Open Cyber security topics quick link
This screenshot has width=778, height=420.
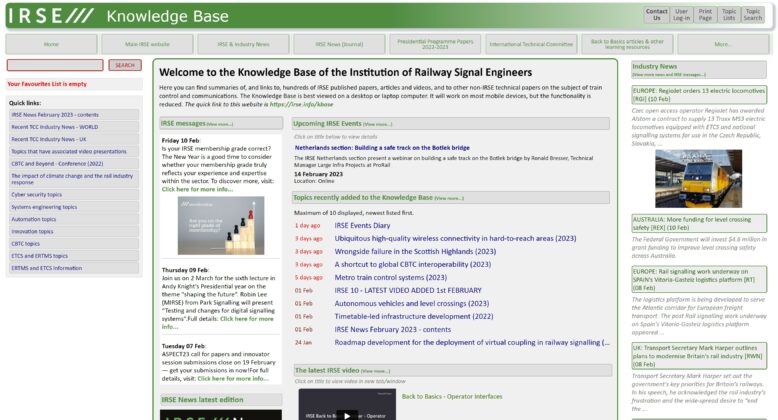(x=73, y=195)
